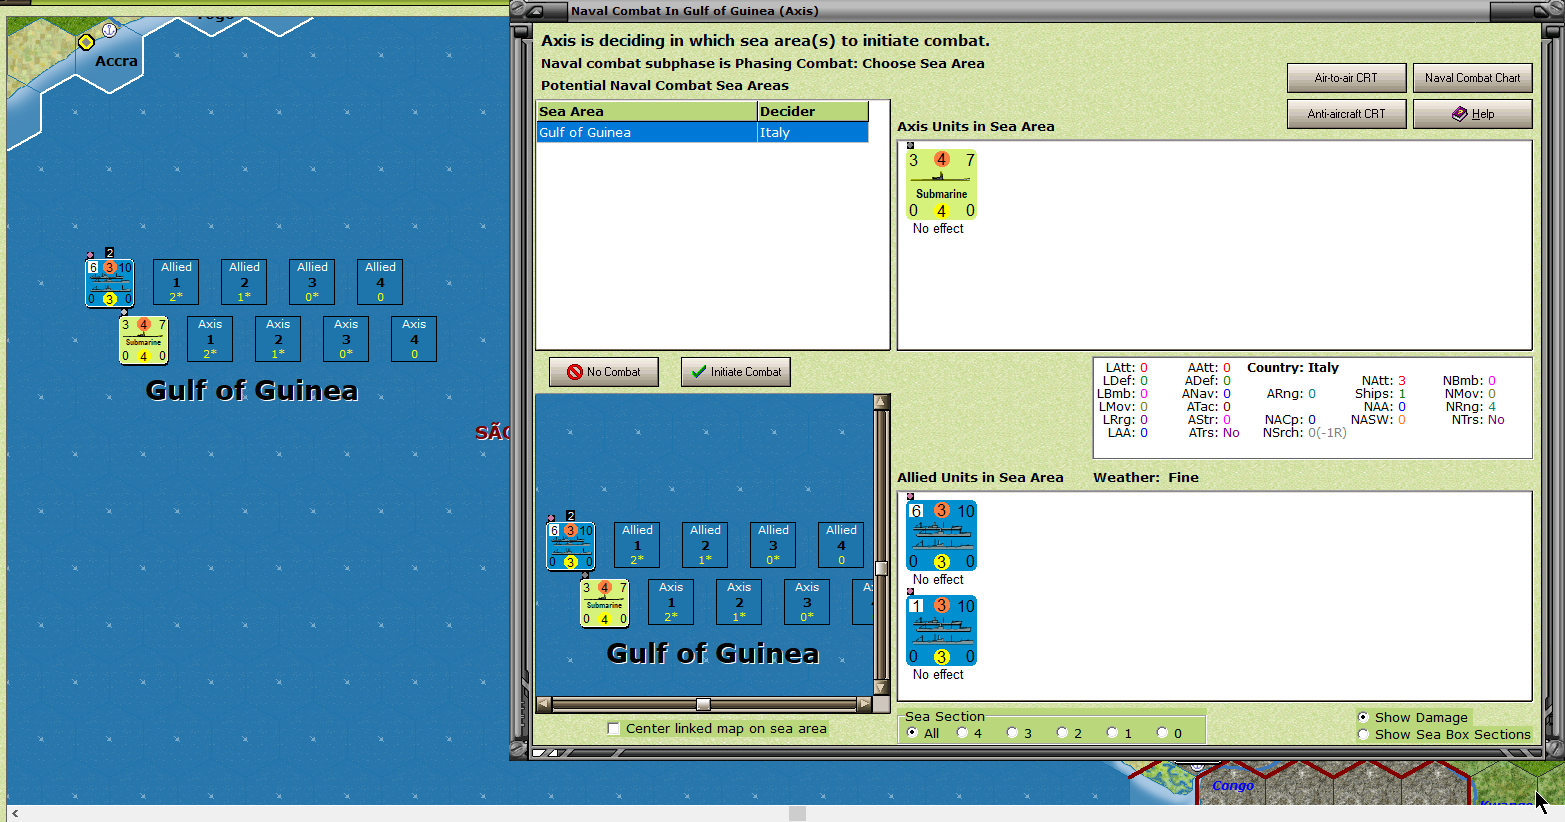Click the Submarine counter in the linked mini map
Screen dimensions: 1565x822
point(604,603)
